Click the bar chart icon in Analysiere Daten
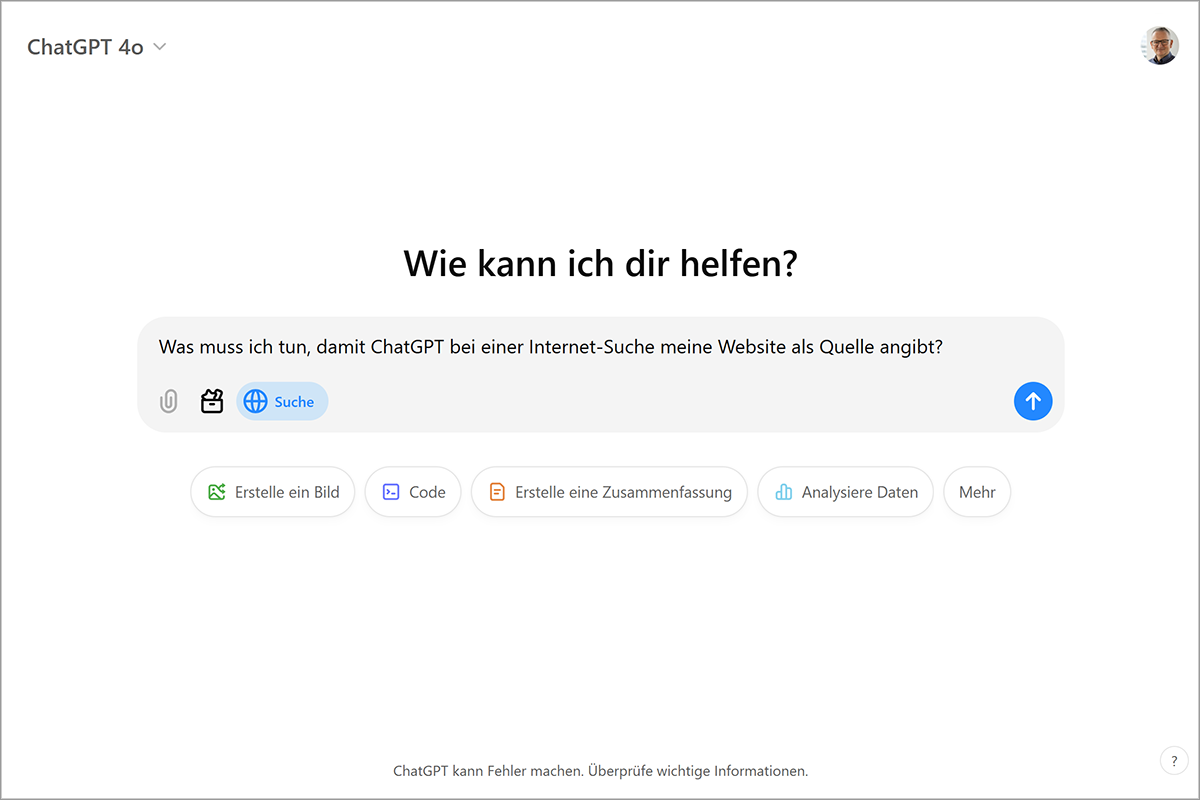Screen dimensions: 1200x800 pyautogui.click(x=784, y=492)
